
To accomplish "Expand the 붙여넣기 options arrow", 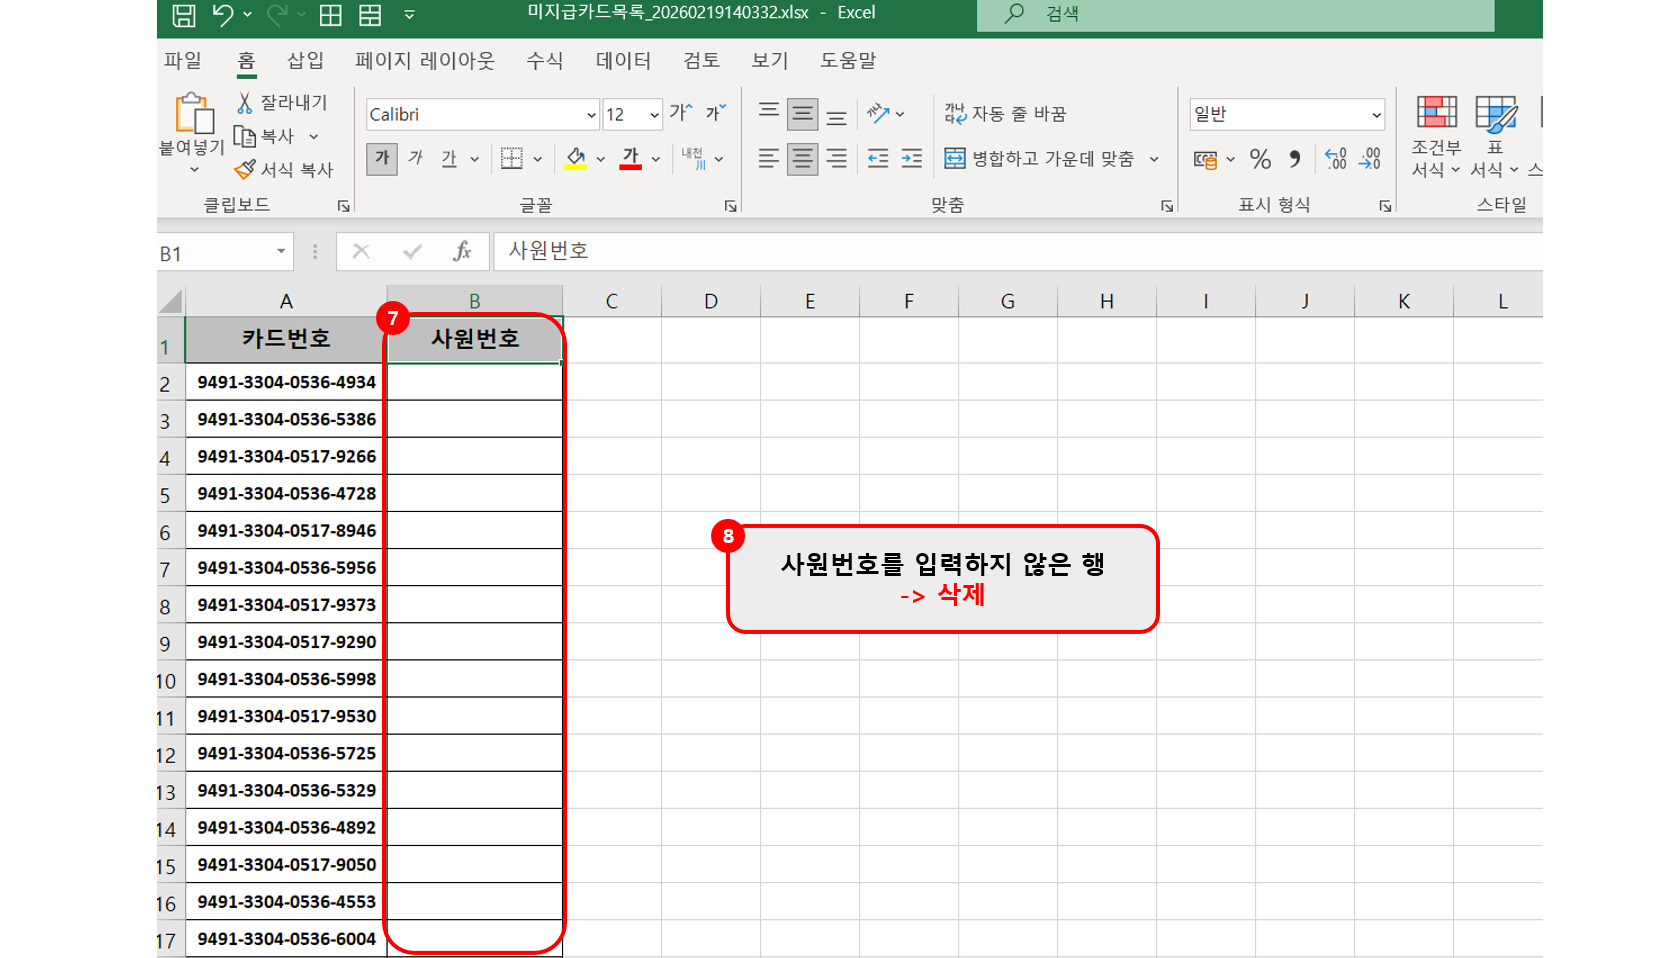I will (194, 170).
